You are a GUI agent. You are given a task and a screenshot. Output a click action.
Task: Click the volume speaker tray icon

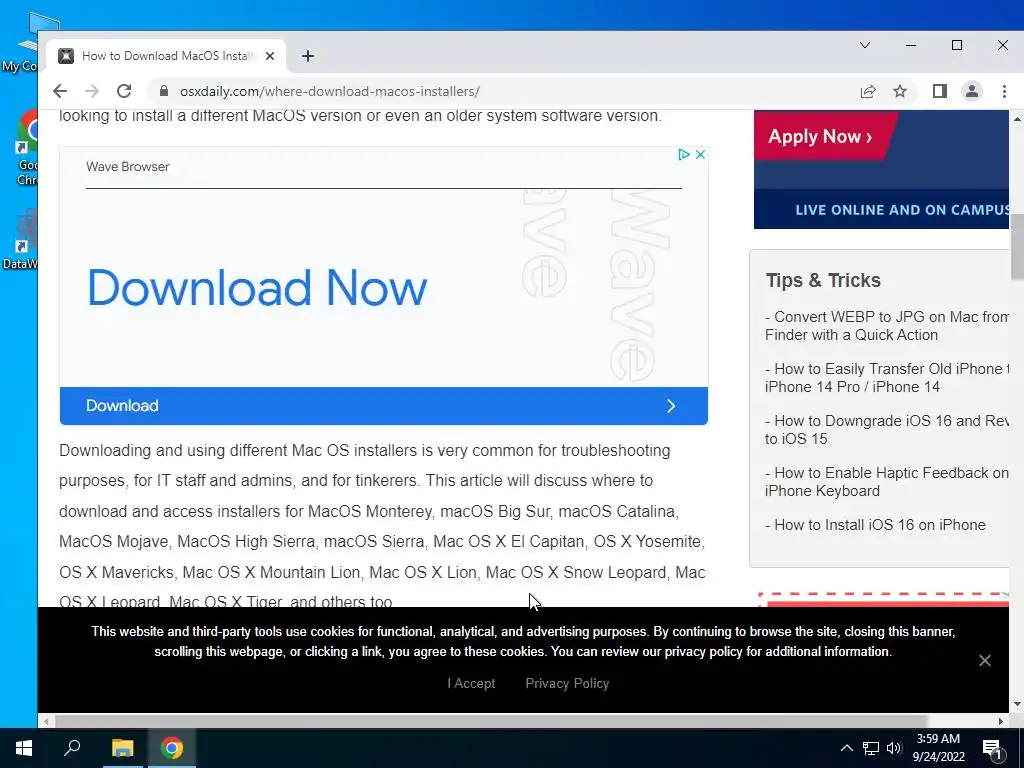point(894,748)
